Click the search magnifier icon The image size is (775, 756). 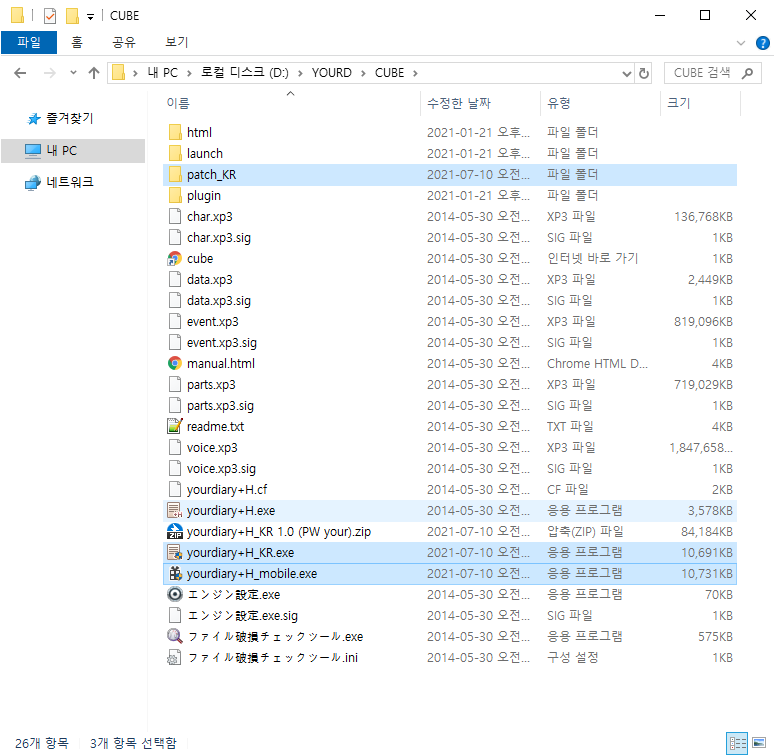coord(748,73)
